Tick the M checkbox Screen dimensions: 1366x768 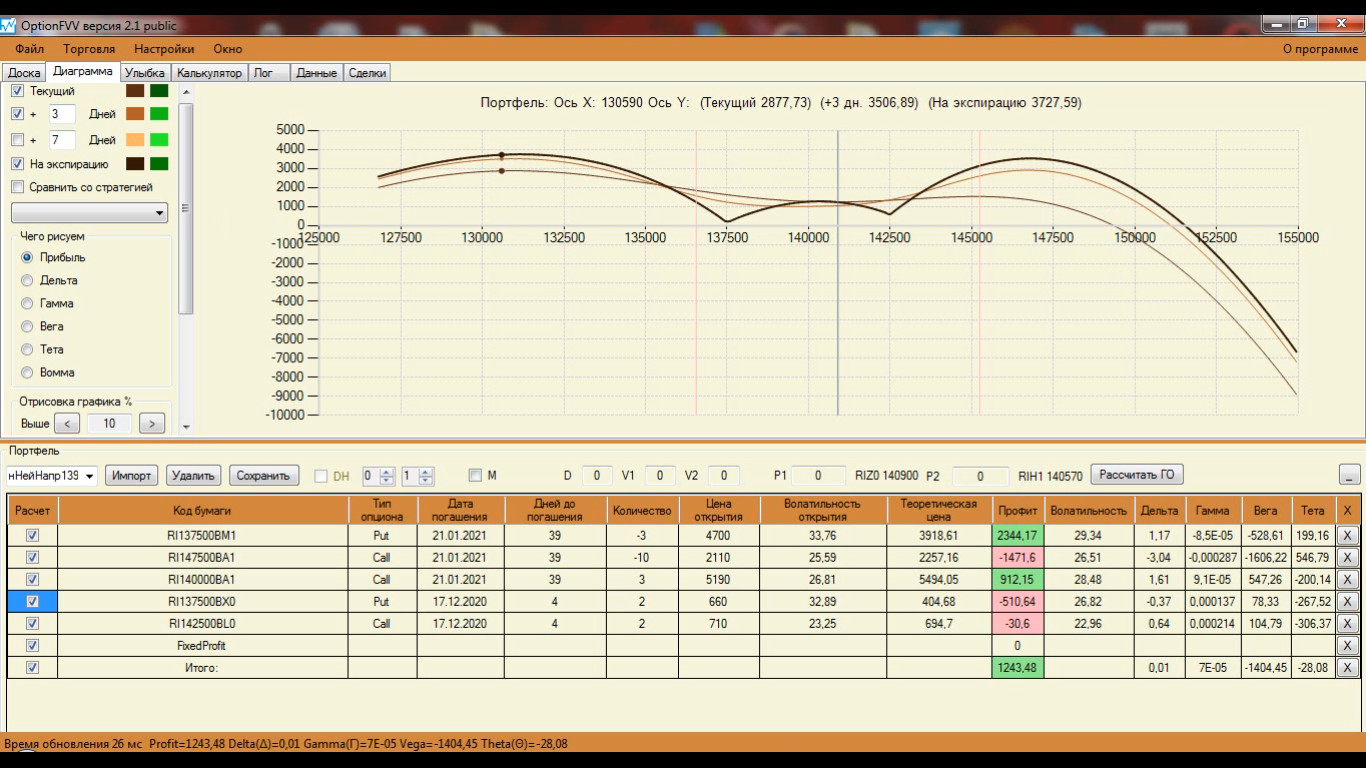(x=475, y=476)
